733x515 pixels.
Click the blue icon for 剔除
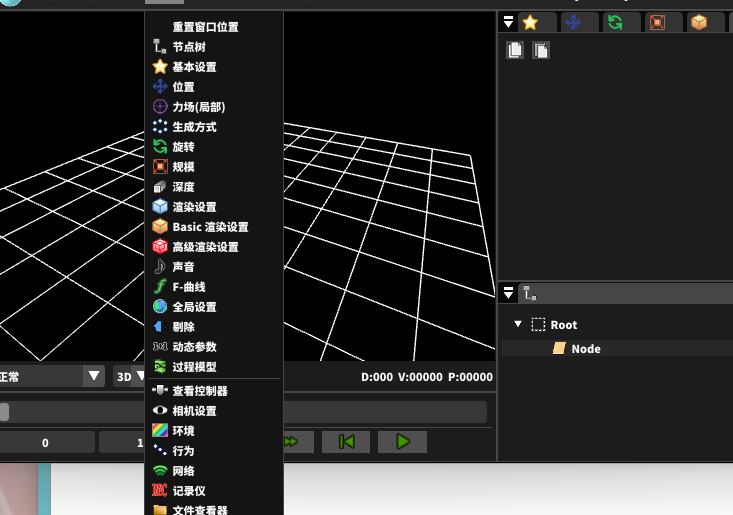coord(160,327)
